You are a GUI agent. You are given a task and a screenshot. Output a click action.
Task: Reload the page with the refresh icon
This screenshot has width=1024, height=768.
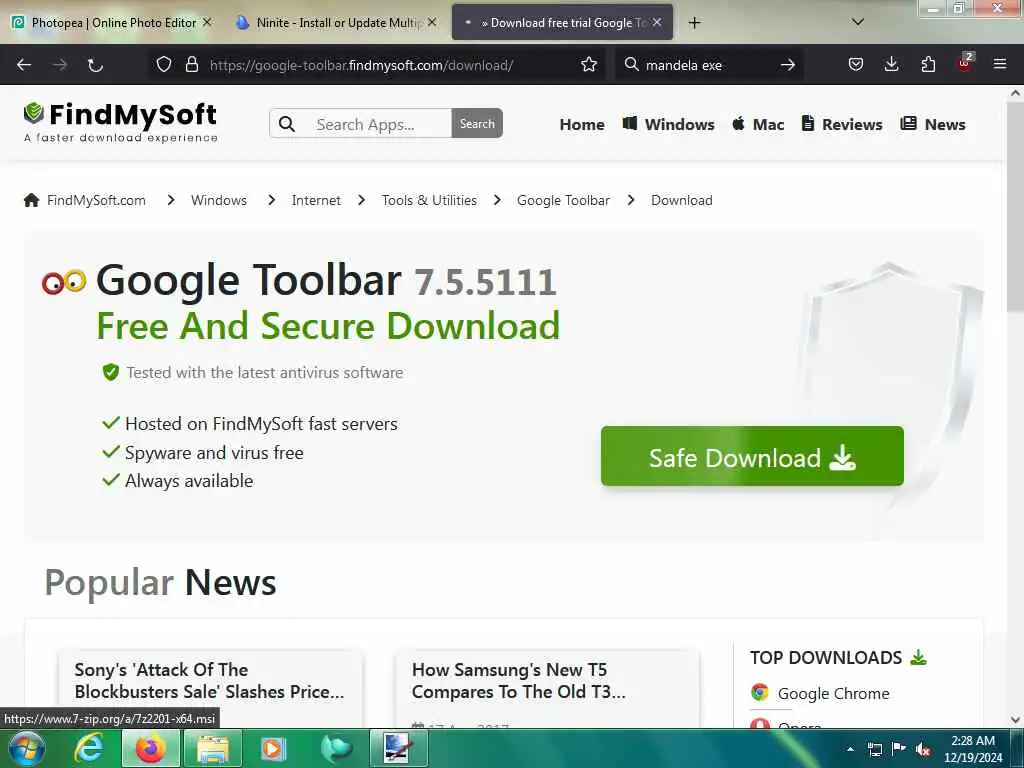95,65
